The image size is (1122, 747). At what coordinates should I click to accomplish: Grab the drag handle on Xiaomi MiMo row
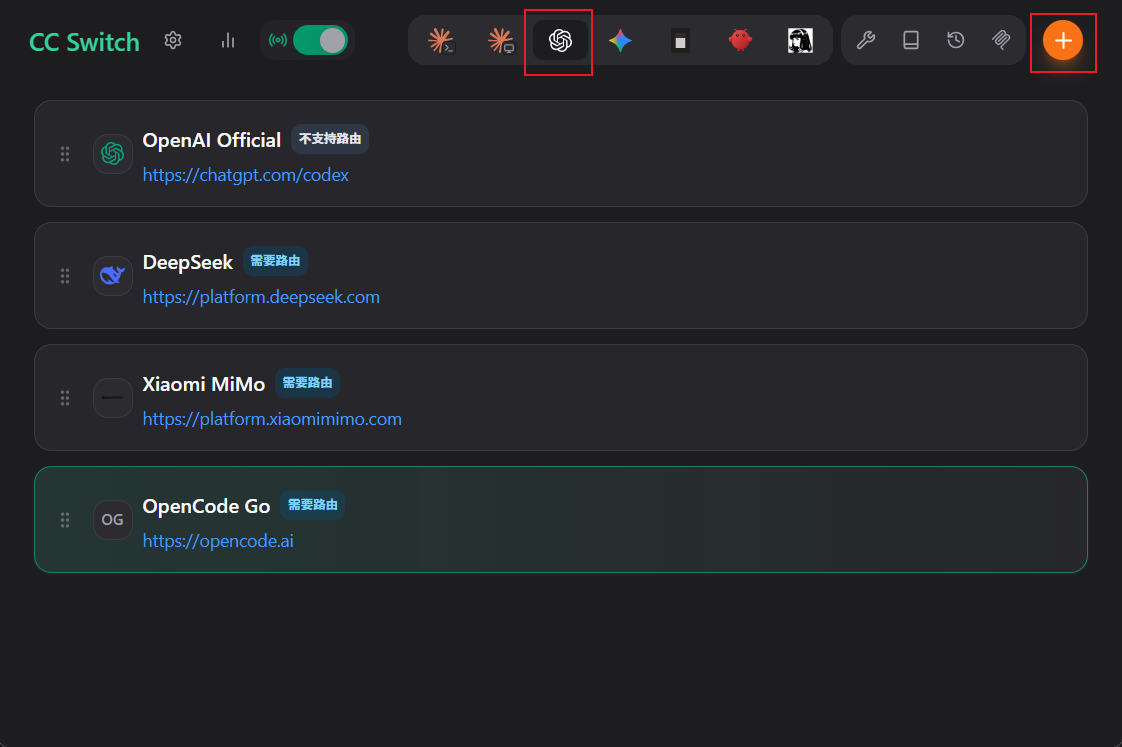pos(65,398)
